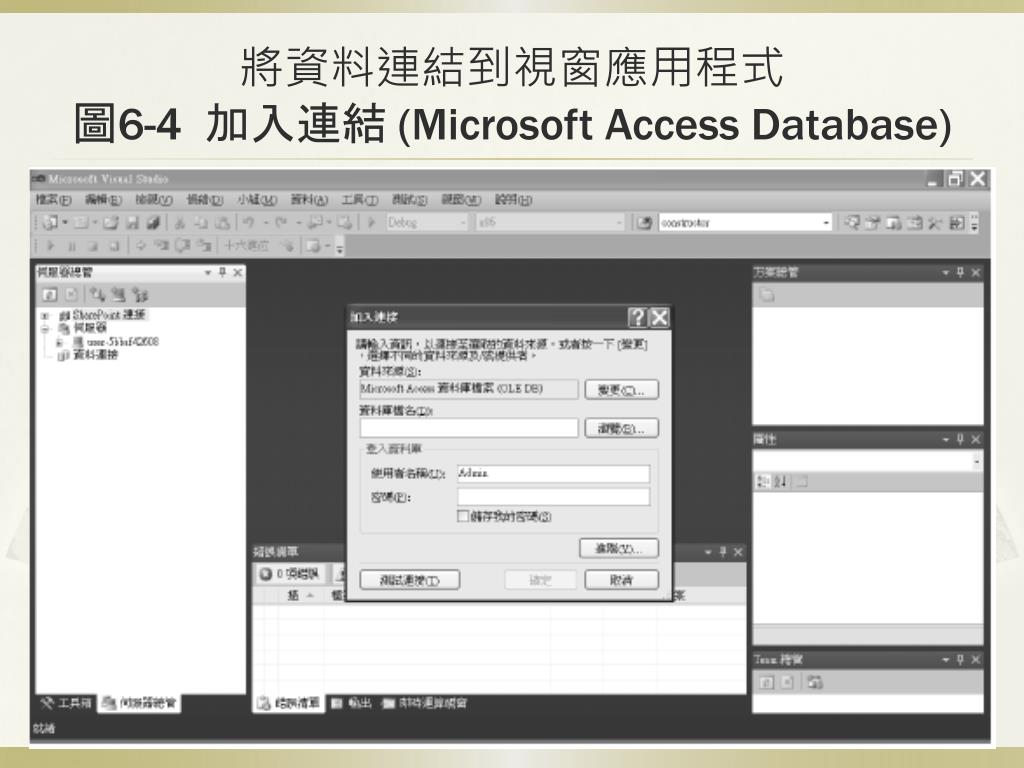Click the Start Debugging play icon

point(372,223)
